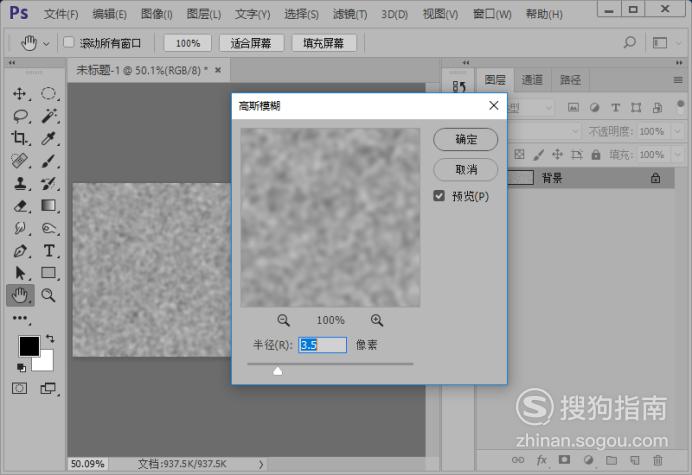Select the Pen tool
692x475 pixels.
(x=19, y=250)
